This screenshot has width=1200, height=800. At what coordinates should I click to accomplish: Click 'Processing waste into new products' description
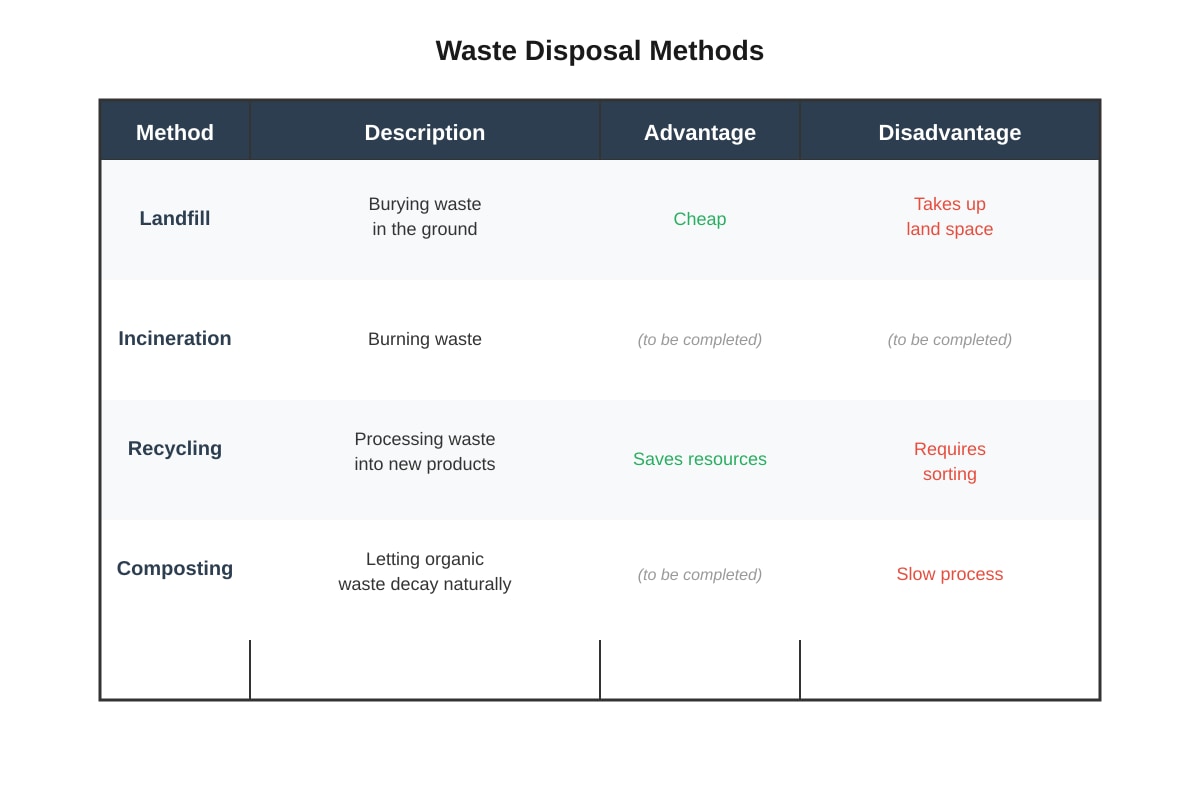click(425, 452)
